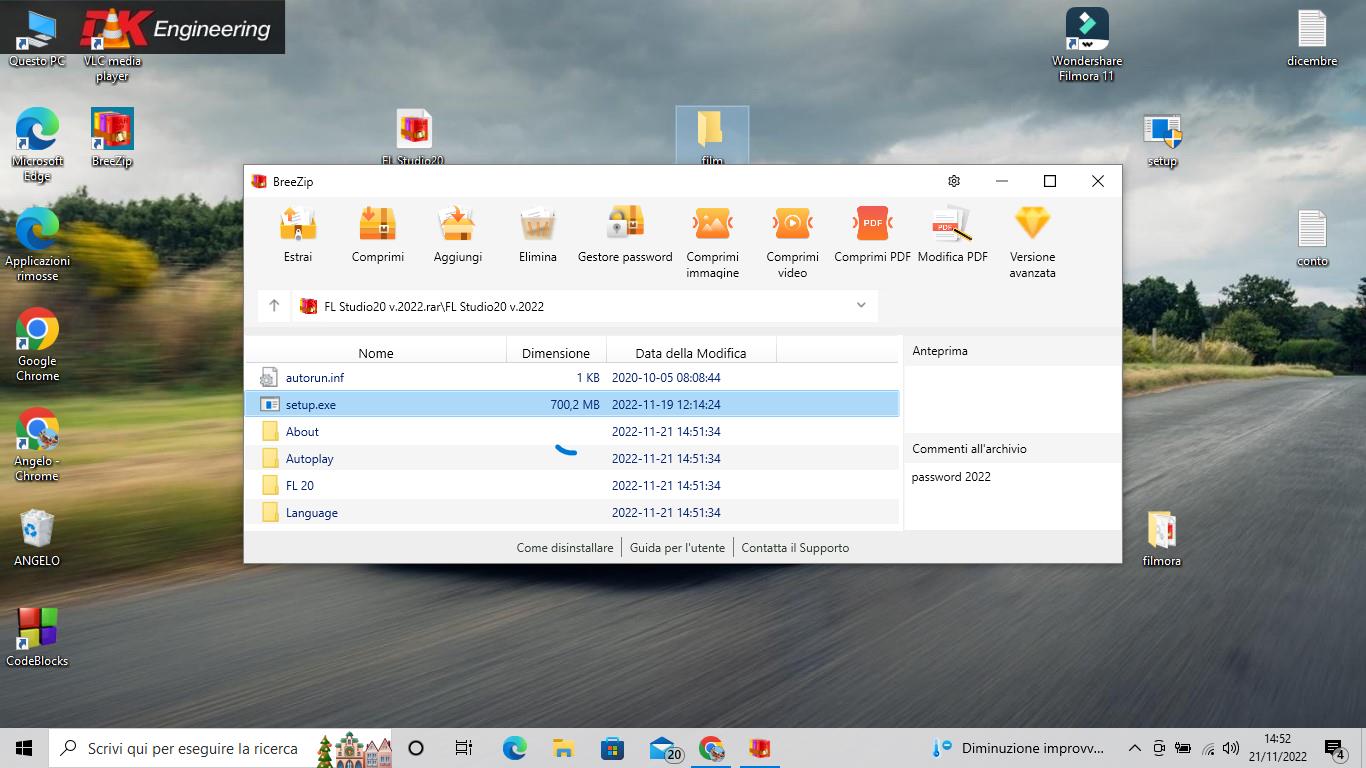This screenshot has width=1366, height=768.
Task: Select the autorun.inf file
Action: [x=315, y=378]
